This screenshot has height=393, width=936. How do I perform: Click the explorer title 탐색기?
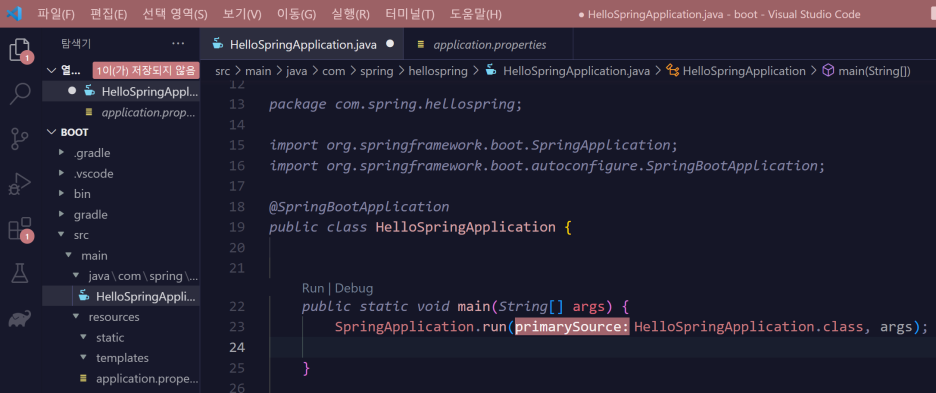coord(76,43)
